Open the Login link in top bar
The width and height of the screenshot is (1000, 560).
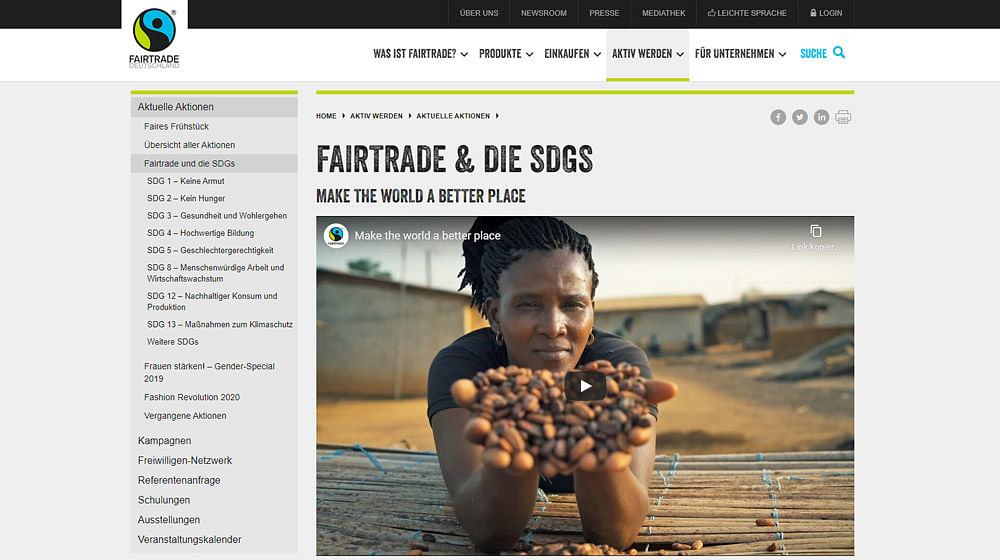[826, 13]
